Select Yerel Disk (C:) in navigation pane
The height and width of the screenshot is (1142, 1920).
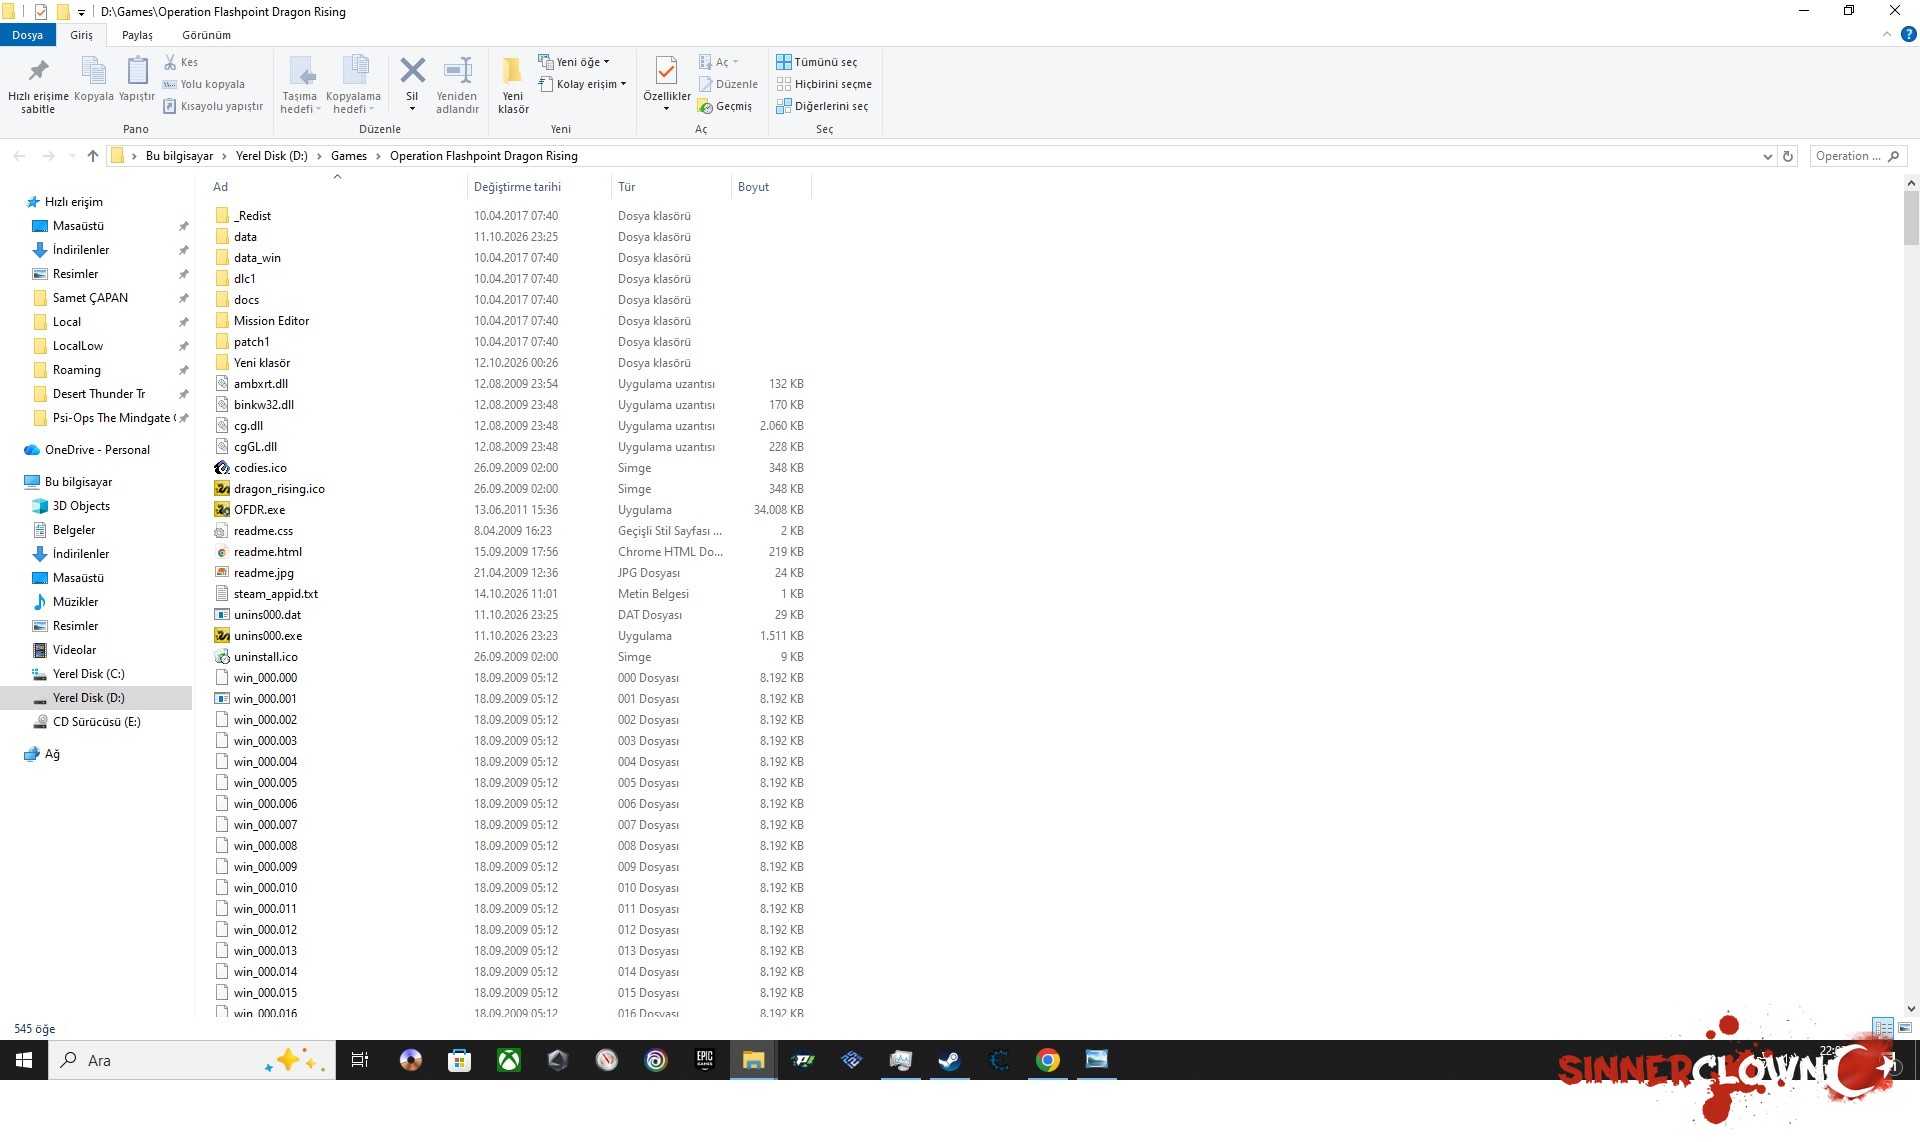point(89,674)
